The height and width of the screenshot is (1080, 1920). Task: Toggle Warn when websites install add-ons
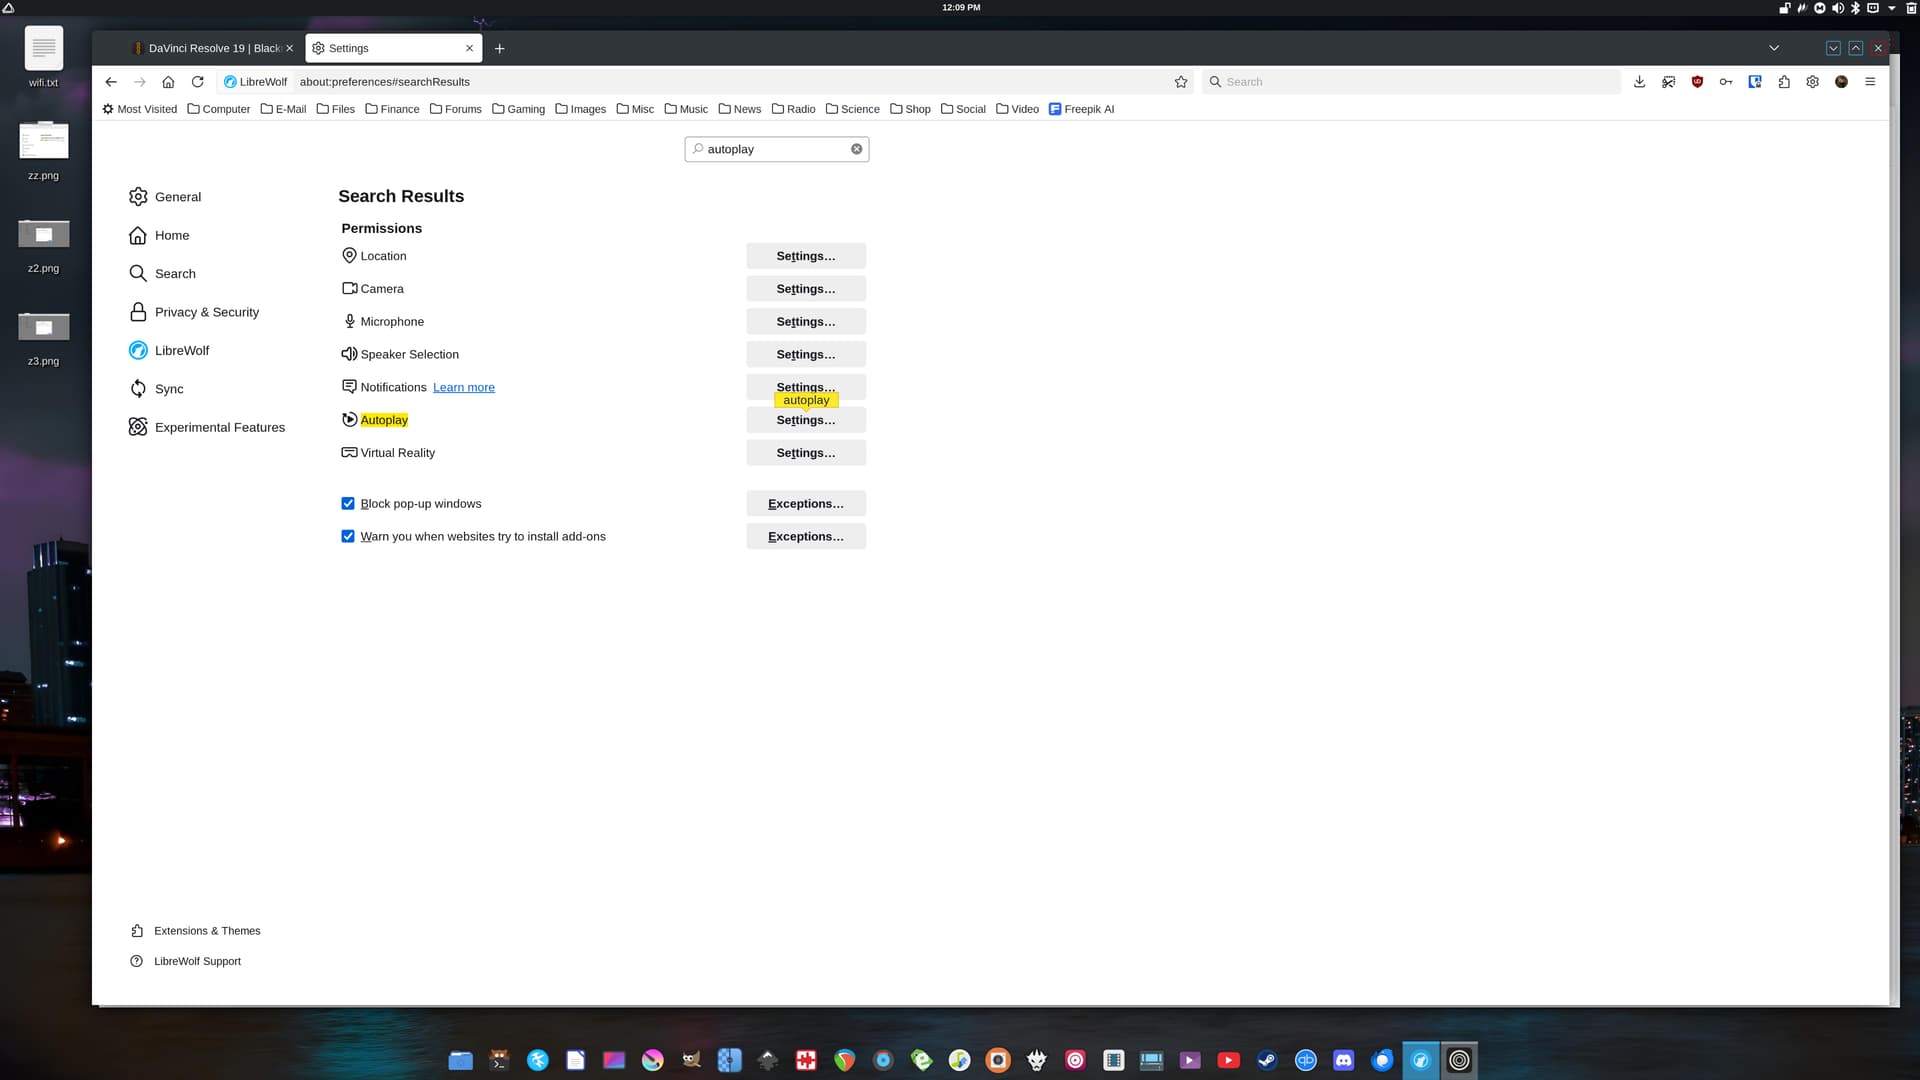[348, 537]
